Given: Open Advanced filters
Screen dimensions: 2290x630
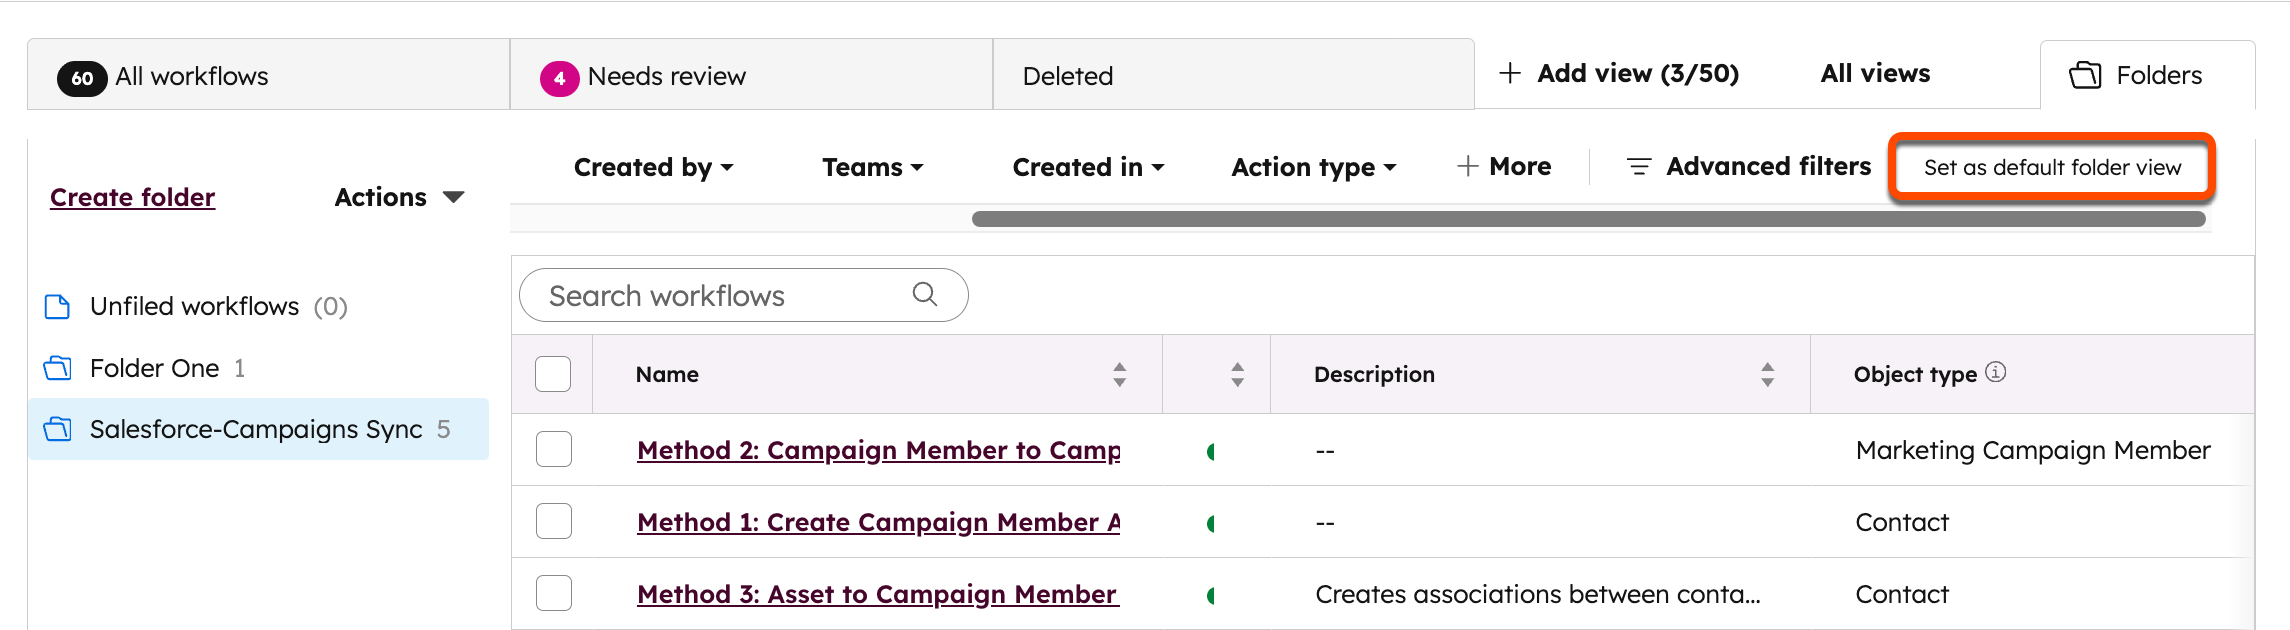Looking at the screenshot, I should (1749, 166).
